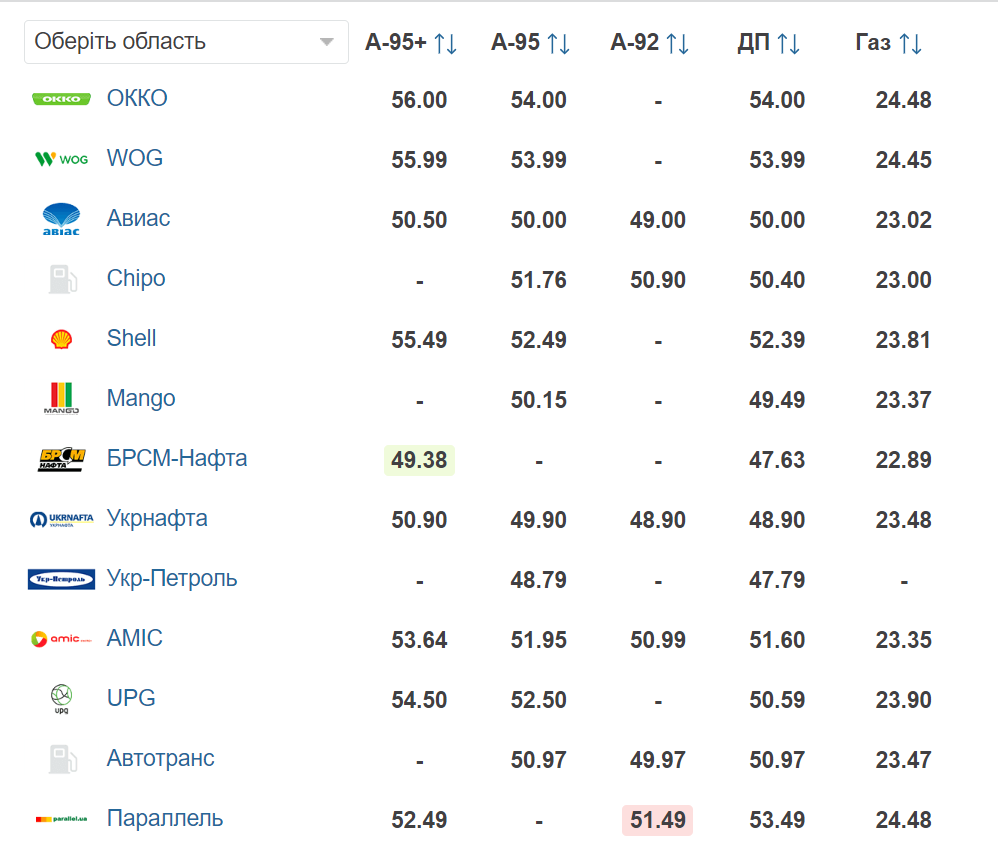Viewport: 998px width, 852px height.
Task: Click the Авиас blue logo
Action: tap(61, 219)
